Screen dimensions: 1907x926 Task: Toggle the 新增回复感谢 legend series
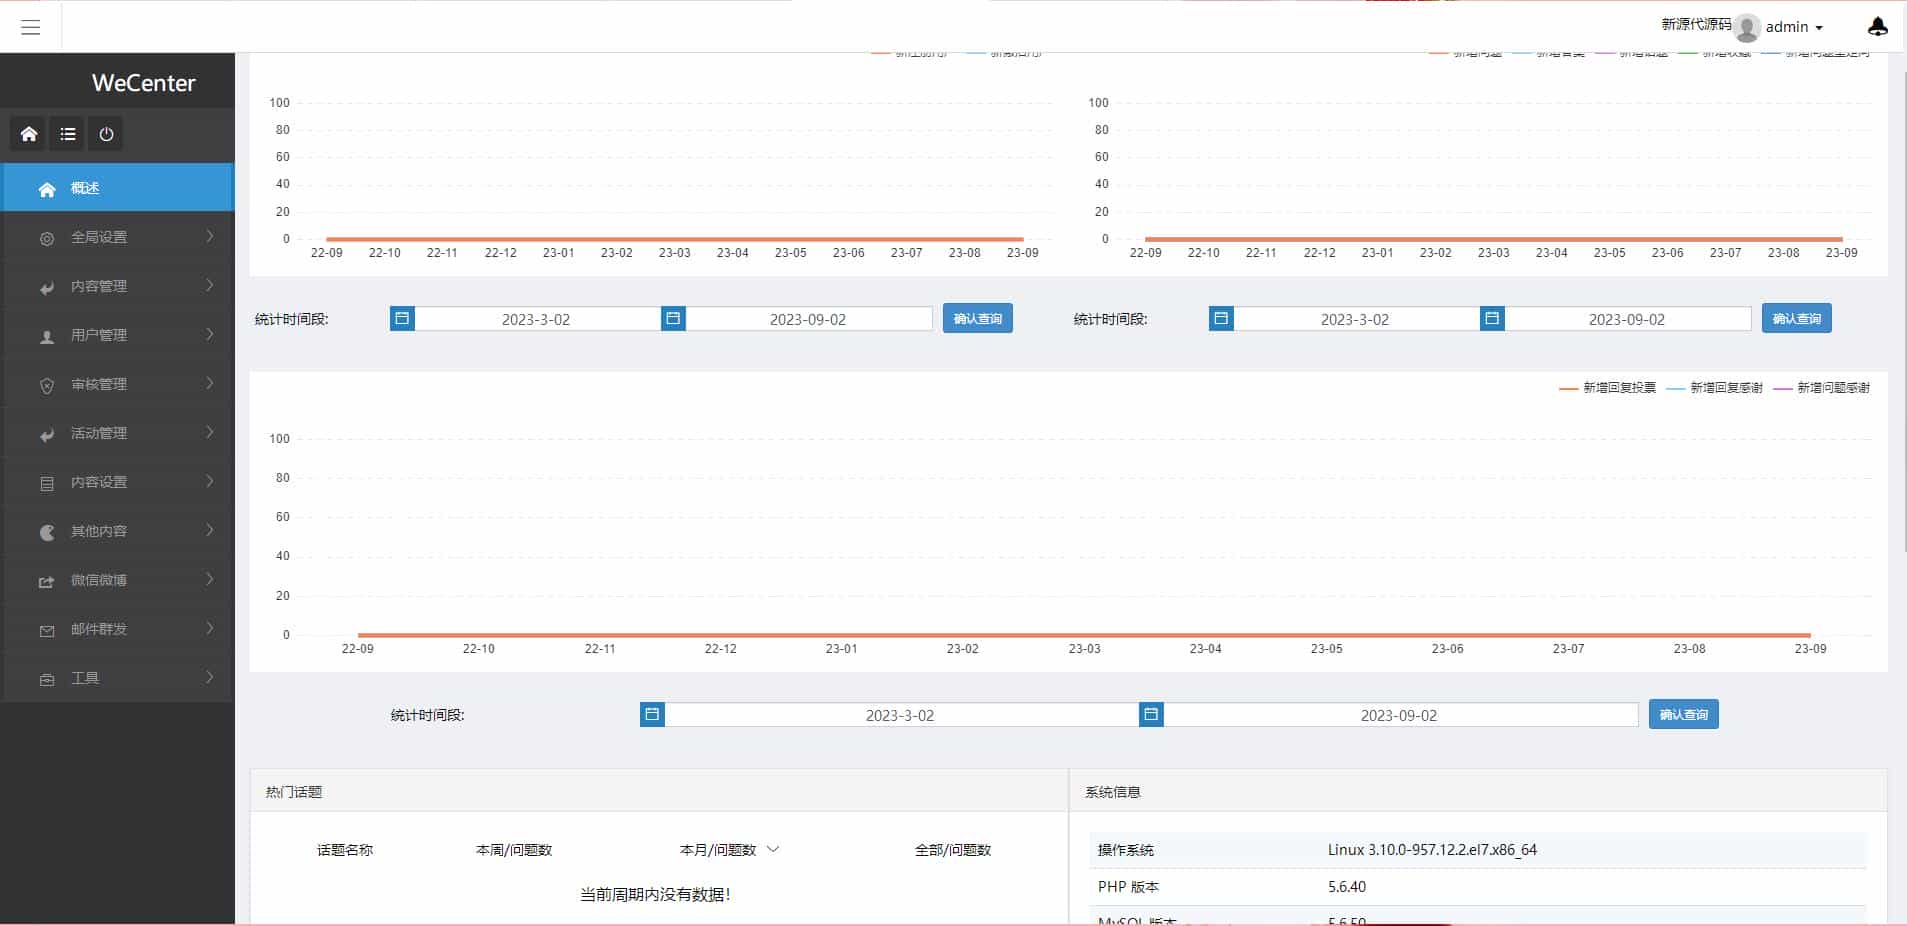[x=1714, y=388]
